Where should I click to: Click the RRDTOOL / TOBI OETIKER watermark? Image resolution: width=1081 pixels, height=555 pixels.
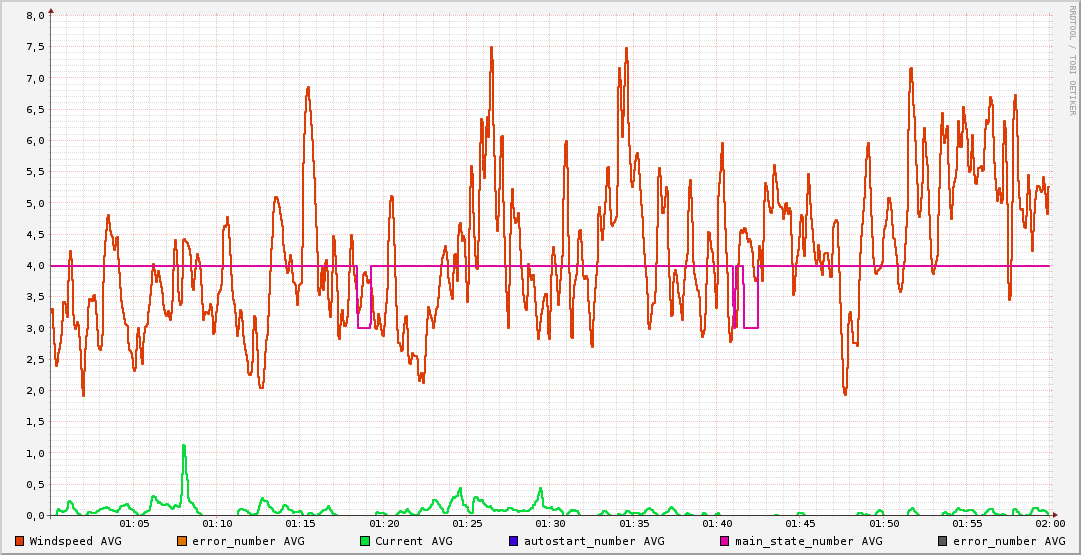[1073, 59]
